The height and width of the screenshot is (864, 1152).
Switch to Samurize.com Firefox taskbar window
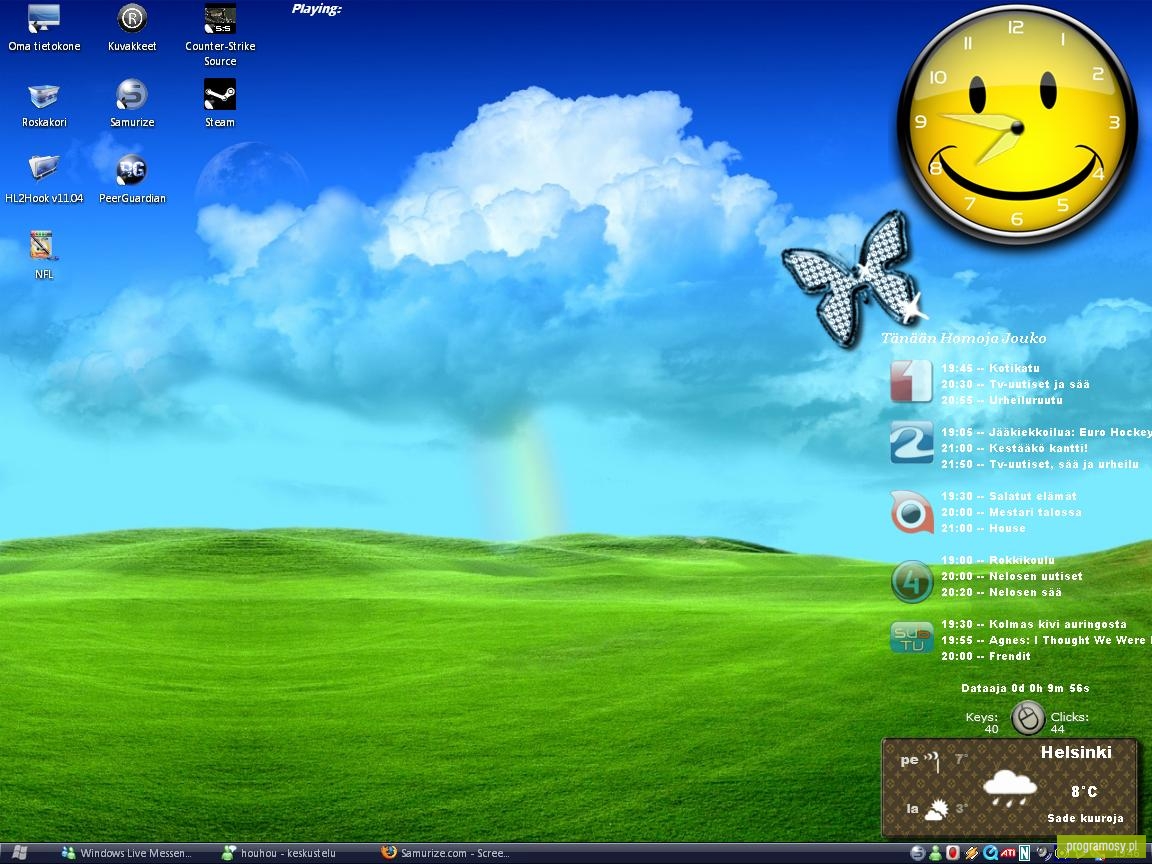[x=445, y=853]
